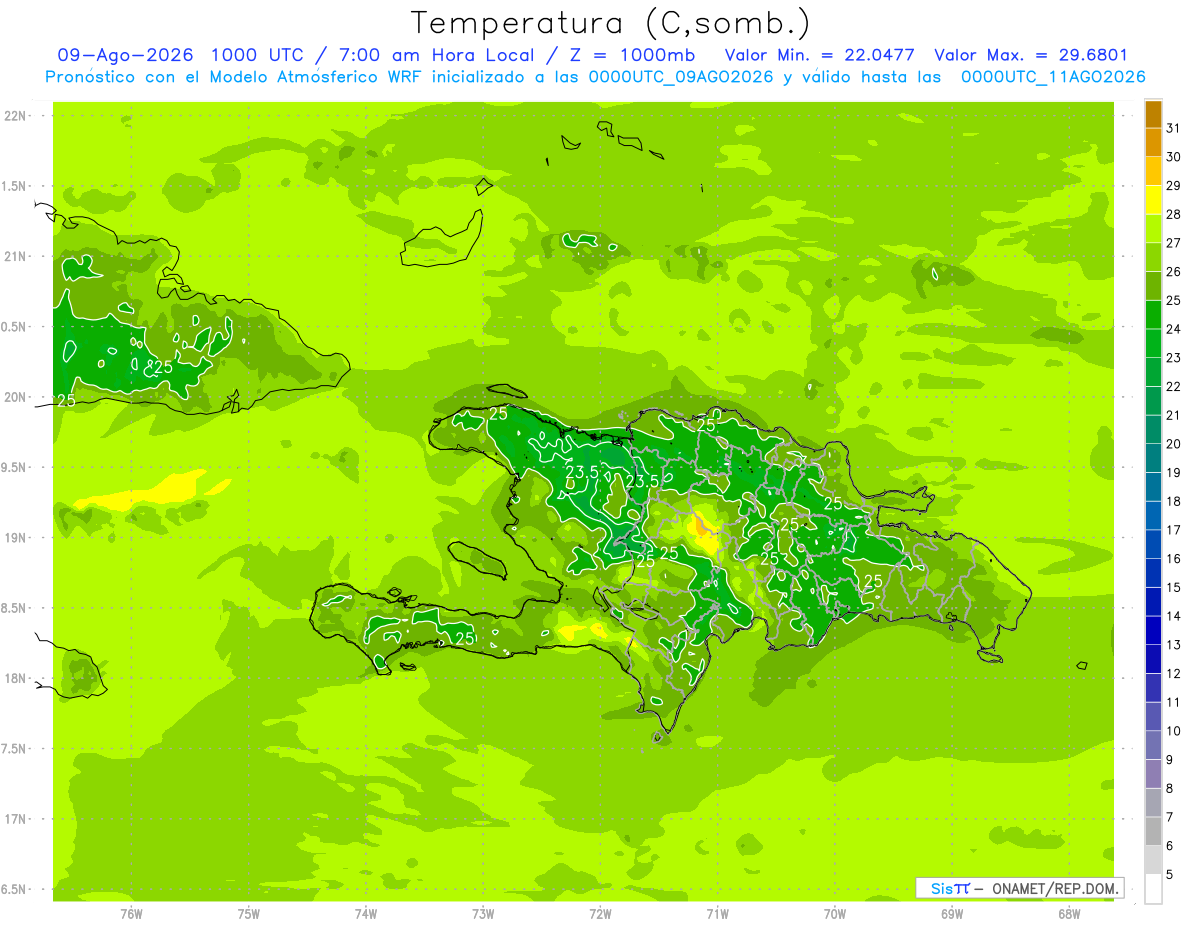The width and height of the screenshot is (1200, 927).
Task: Click colorbar label "10"
Action: pos(1173,731)
